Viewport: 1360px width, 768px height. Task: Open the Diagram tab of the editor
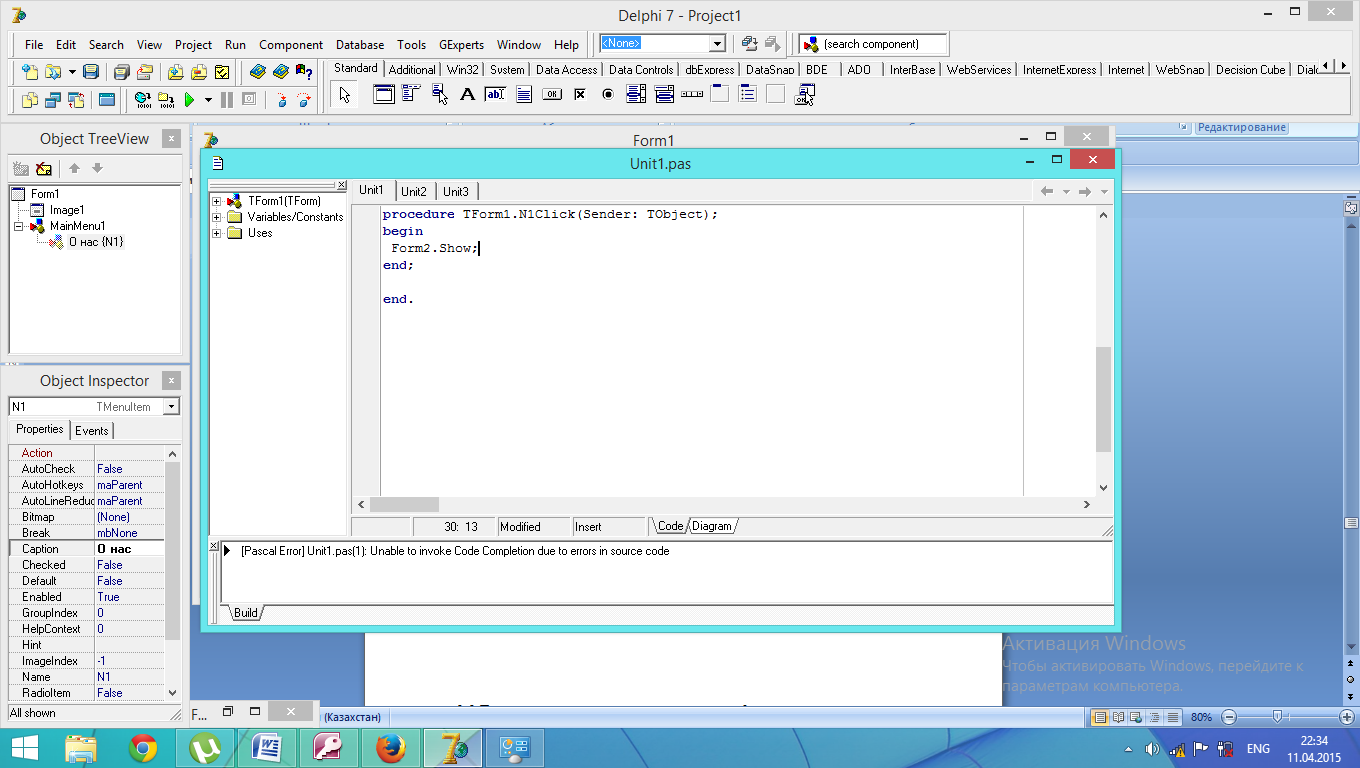(712, 526)
